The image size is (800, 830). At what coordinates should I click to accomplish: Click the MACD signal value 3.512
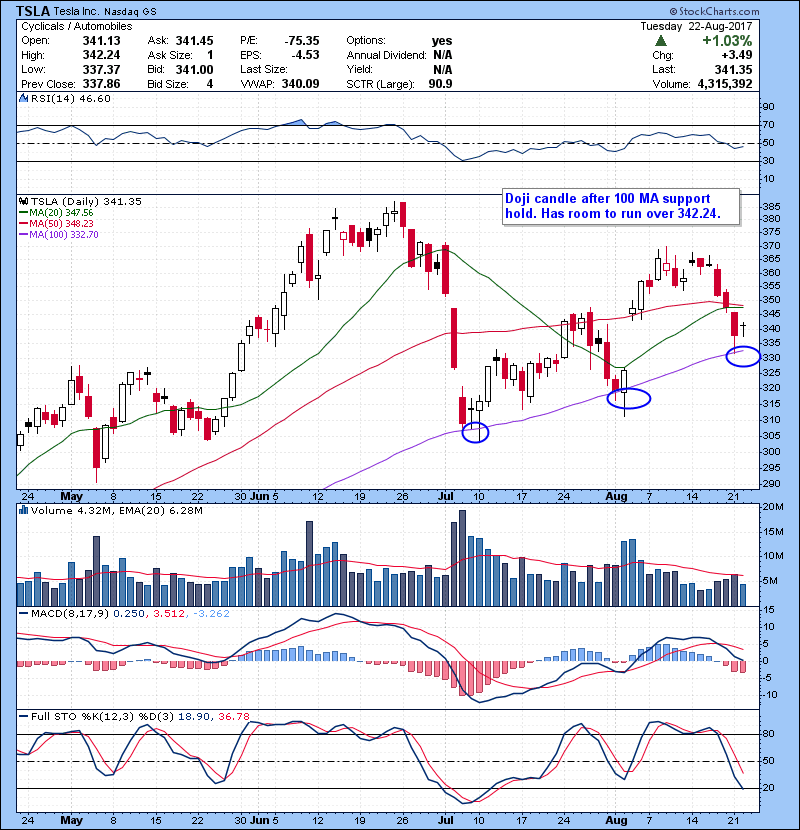click(169, 614)
